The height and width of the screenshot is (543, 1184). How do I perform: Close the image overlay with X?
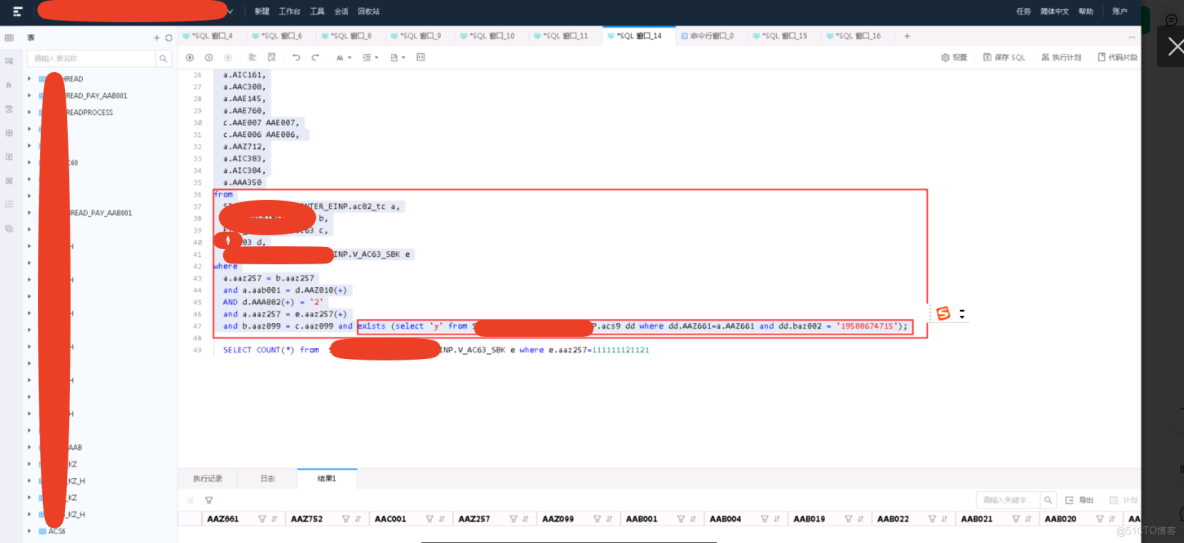[1176, 47]
